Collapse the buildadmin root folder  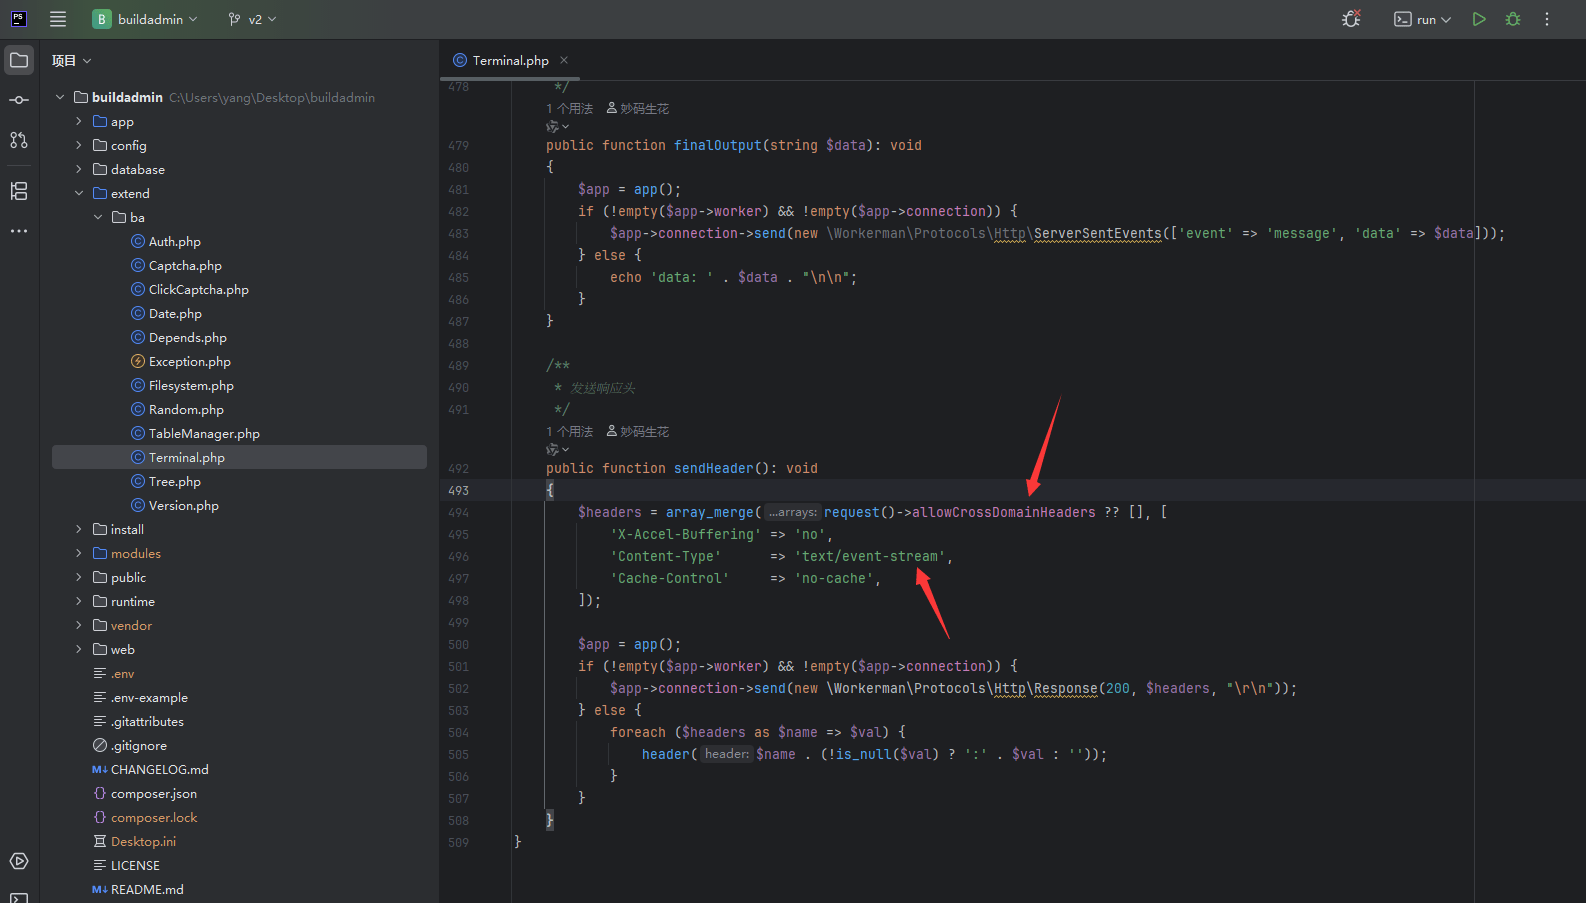[x=60, y=97]
